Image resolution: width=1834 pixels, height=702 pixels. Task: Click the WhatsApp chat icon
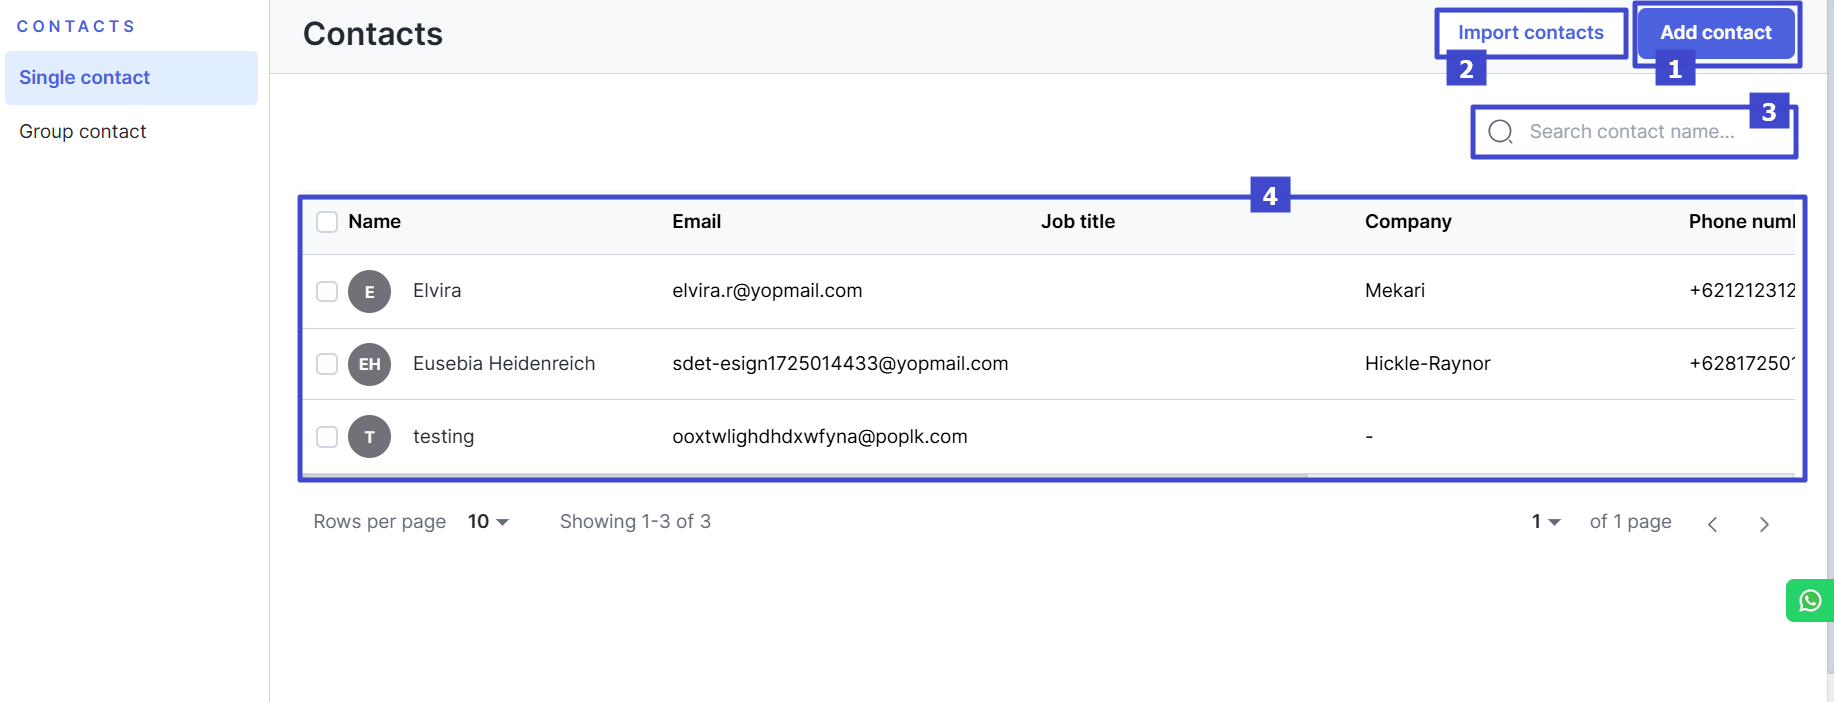pyautogui.click(x=1809, y=600)
